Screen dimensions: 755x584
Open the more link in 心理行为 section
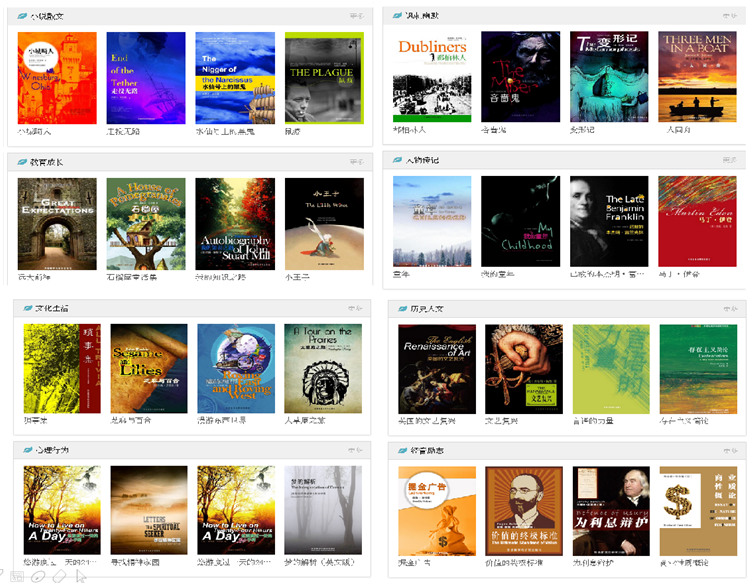pyautogui.click(x=355, y=450)
